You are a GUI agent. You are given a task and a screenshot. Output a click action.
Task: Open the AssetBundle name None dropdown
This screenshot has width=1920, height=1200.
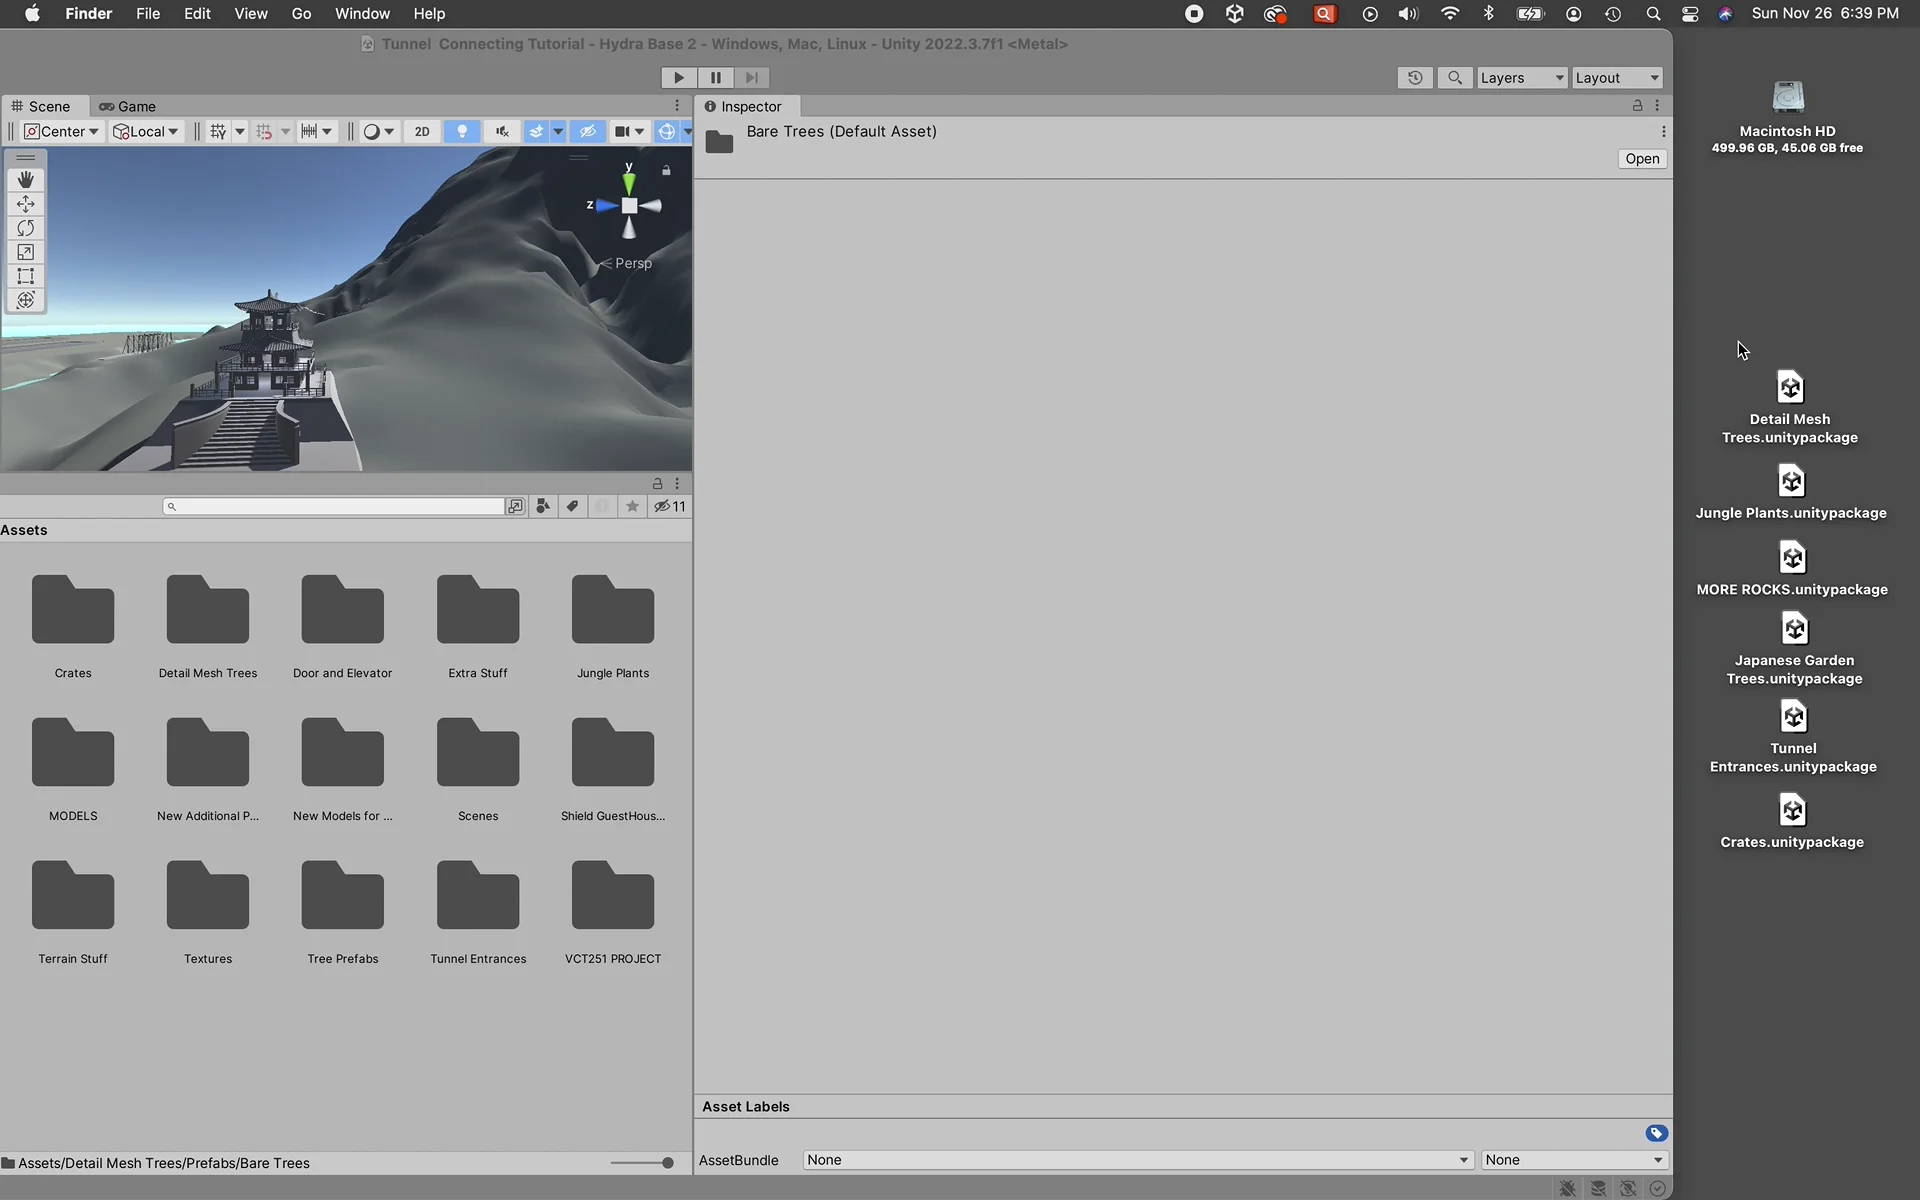tap(1138, 1160)
